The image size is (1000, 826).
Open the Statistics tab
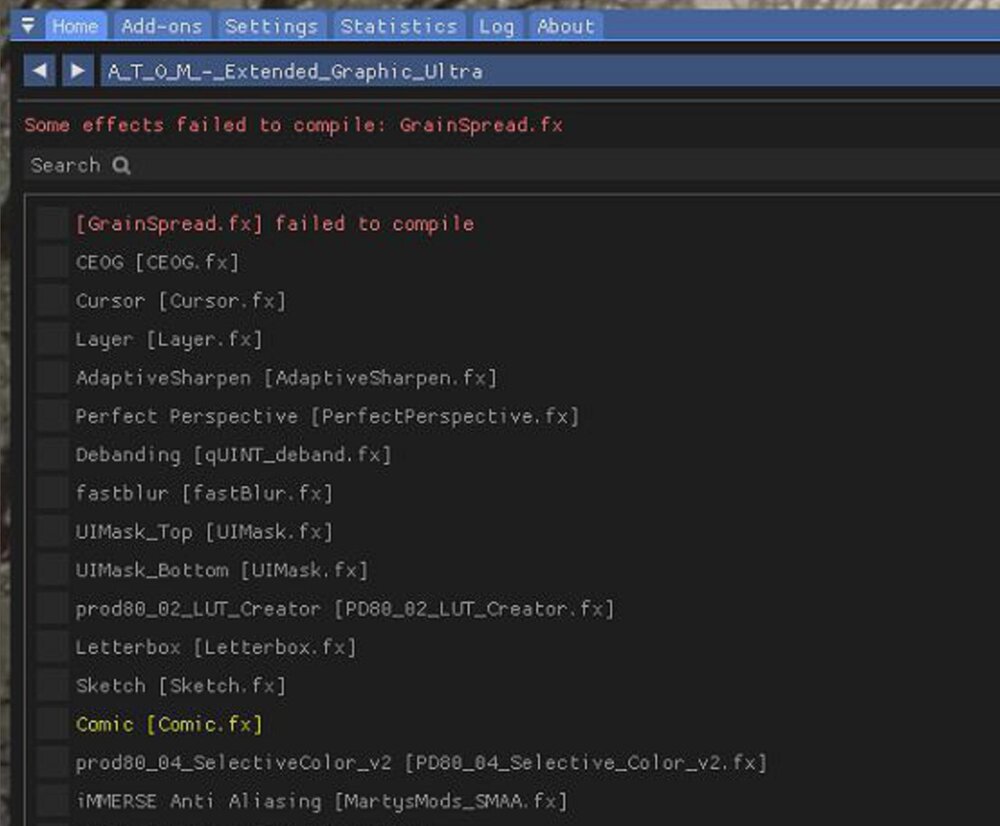pos(398,26)
